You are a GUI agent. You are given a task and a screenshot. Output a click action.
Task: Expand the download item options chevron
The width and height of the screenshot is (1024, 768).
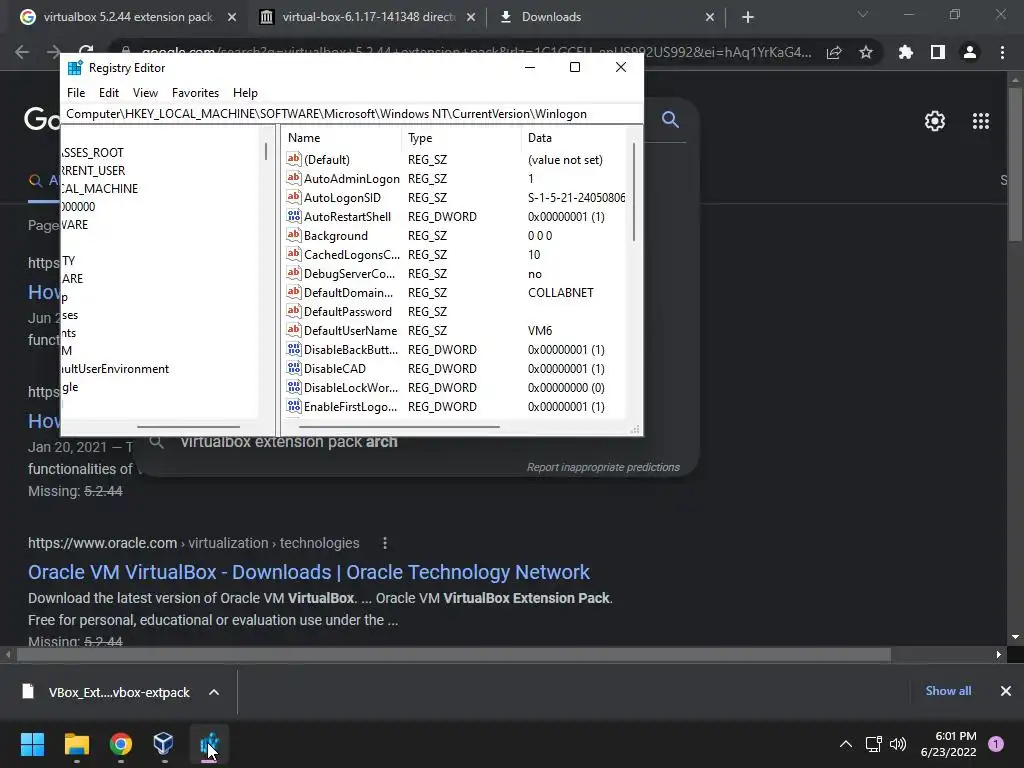click(214, 692)
